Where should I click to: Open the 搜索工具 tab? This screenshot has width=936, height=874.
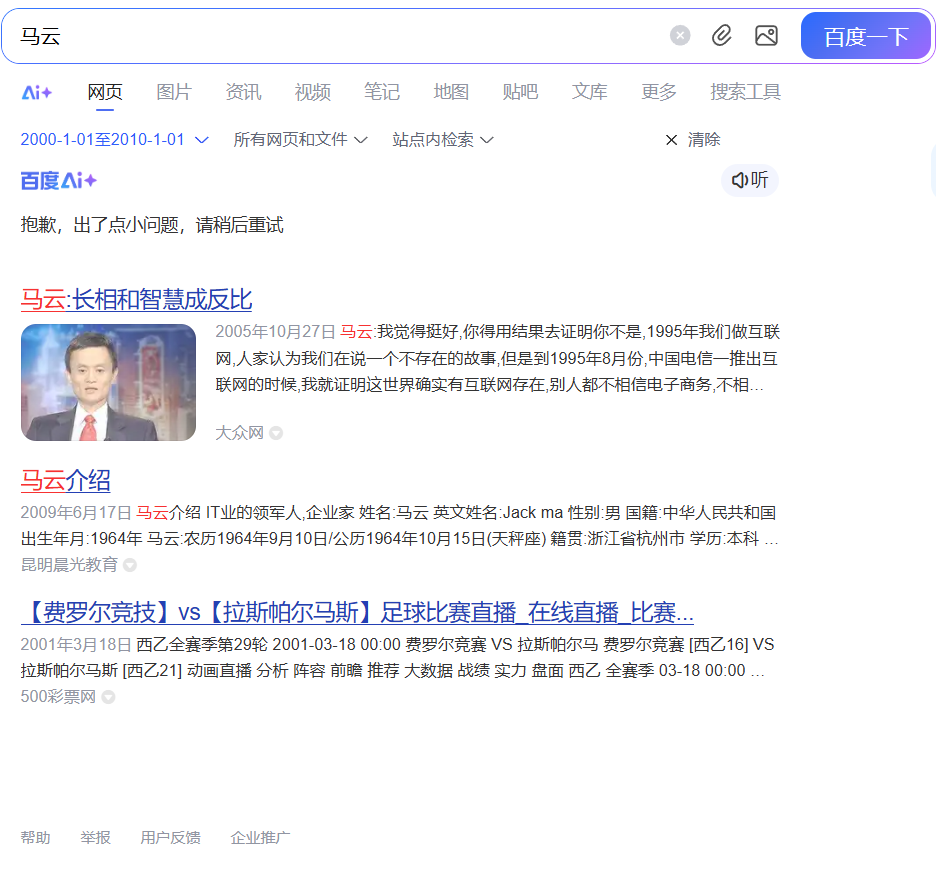pyautogui.click(x=745, y=92)
